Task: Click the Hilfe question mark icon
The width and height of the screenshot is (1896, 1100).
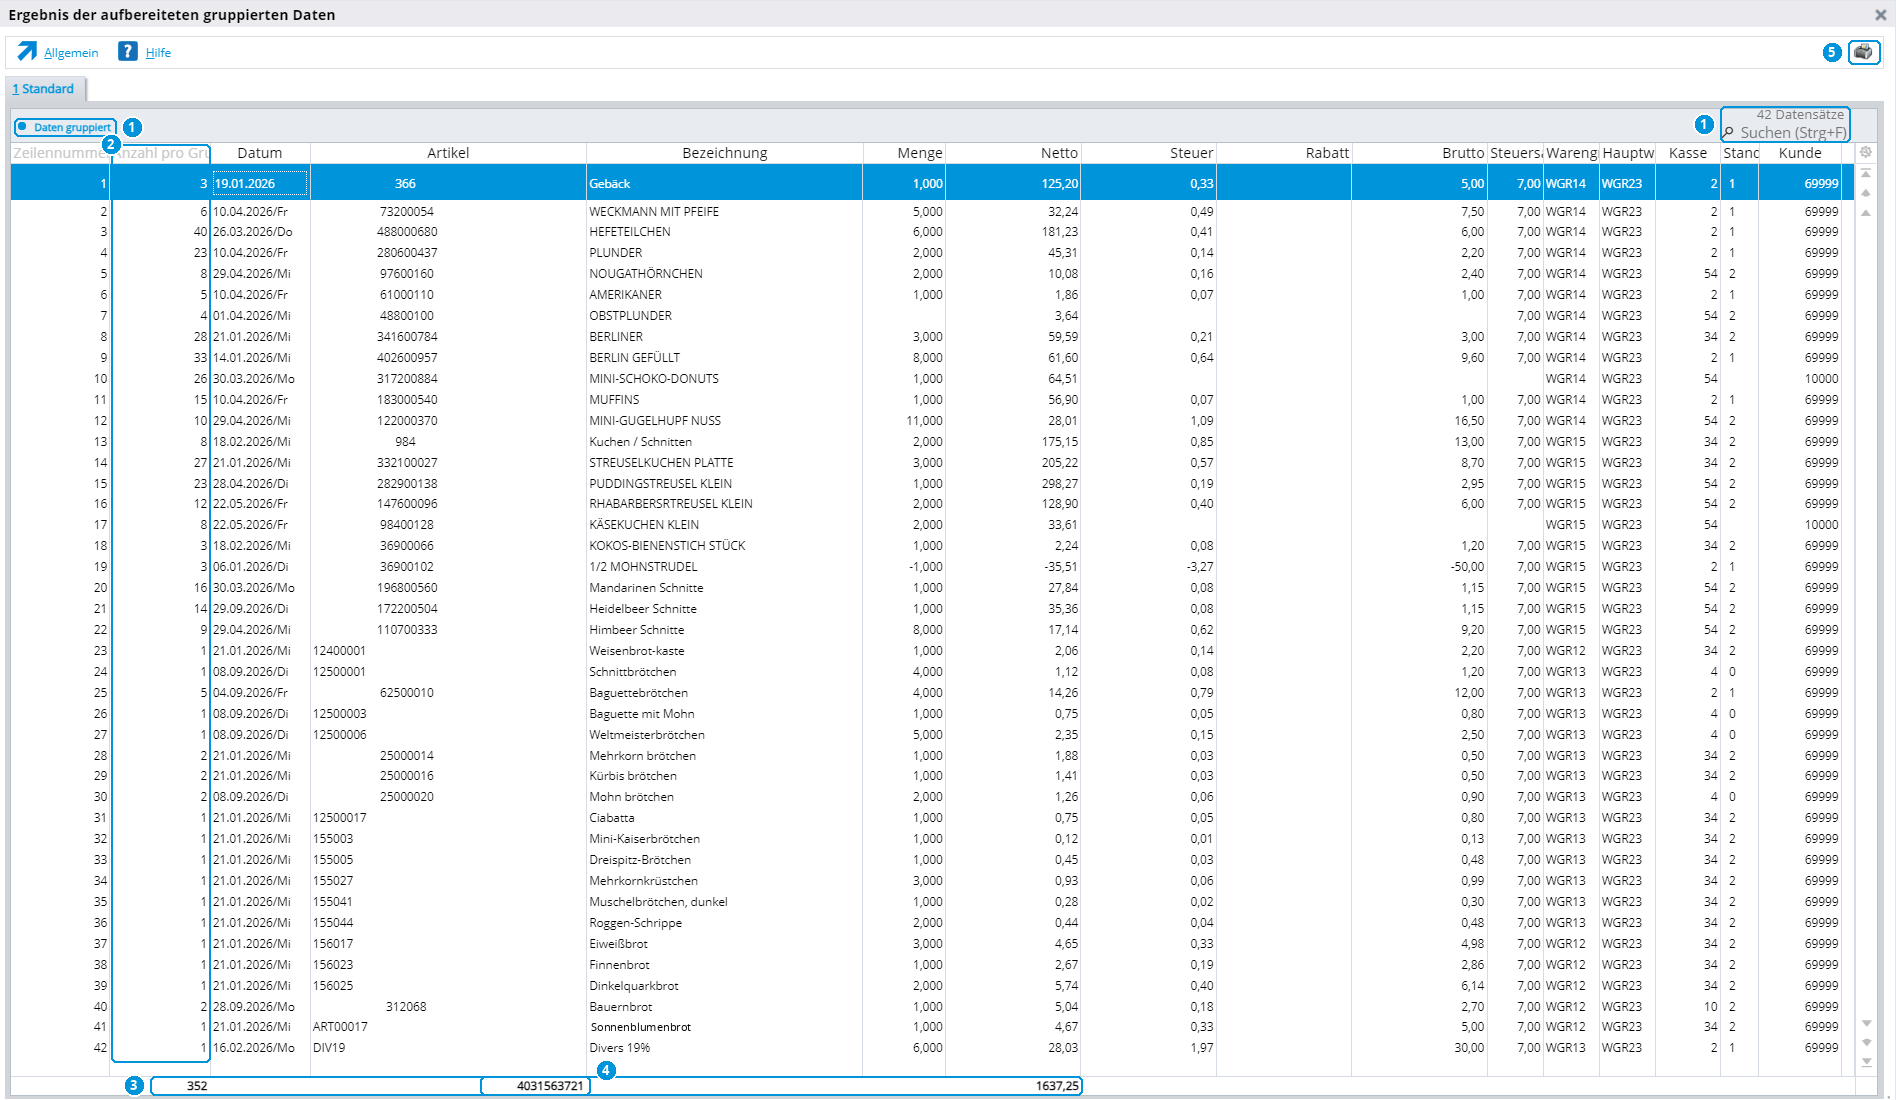Action: point(128,52)
